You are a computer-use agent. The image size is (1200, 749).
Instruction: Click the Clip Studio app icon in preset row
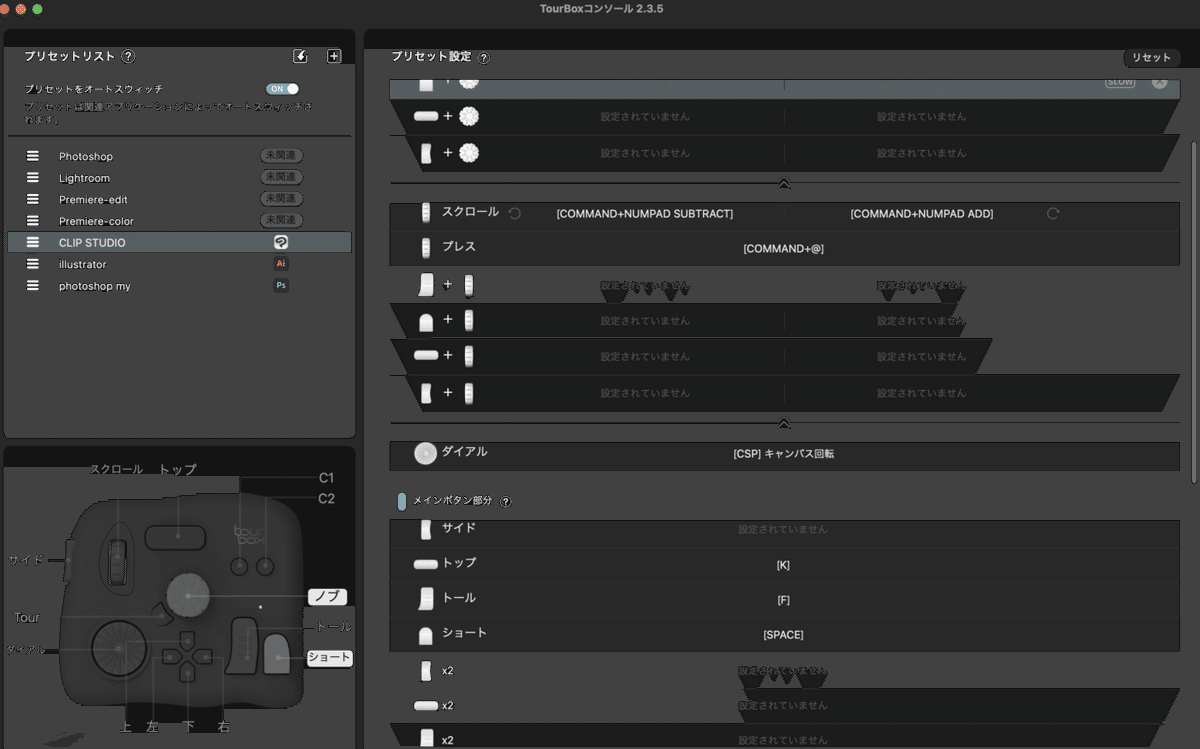281,242
